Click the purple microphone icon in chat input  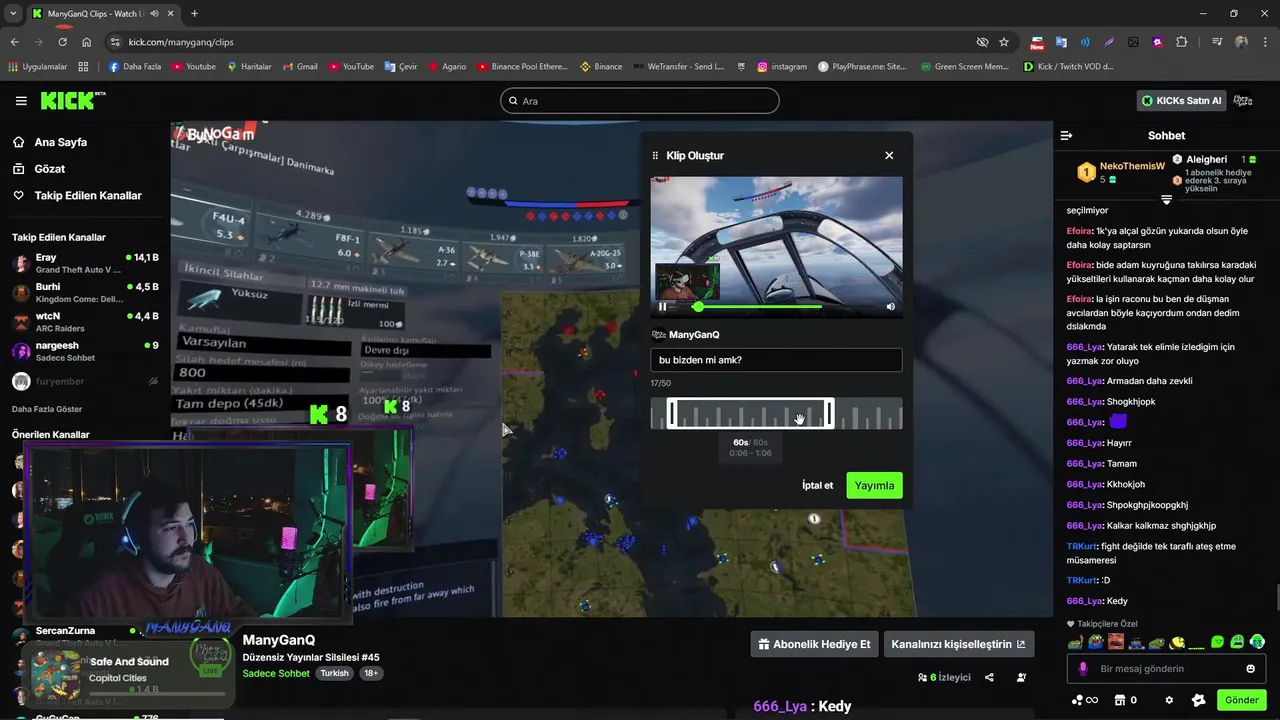1083,668
